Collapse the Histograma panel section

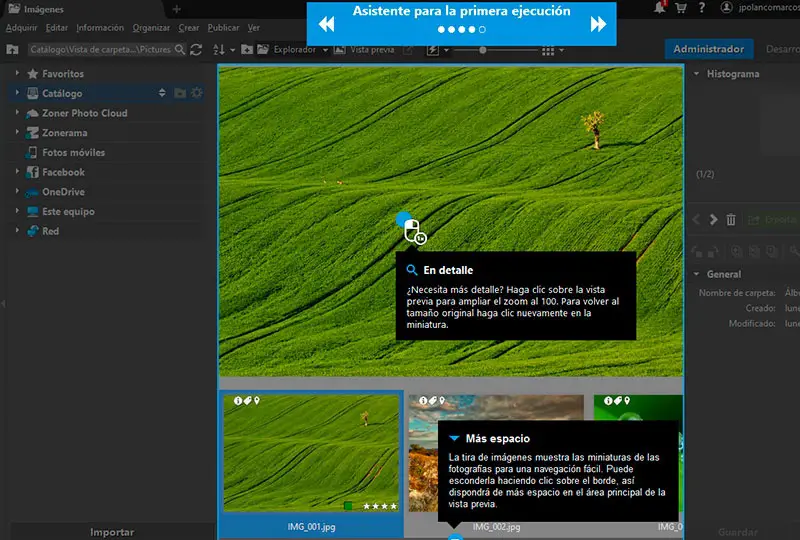(x=696, y=73)
